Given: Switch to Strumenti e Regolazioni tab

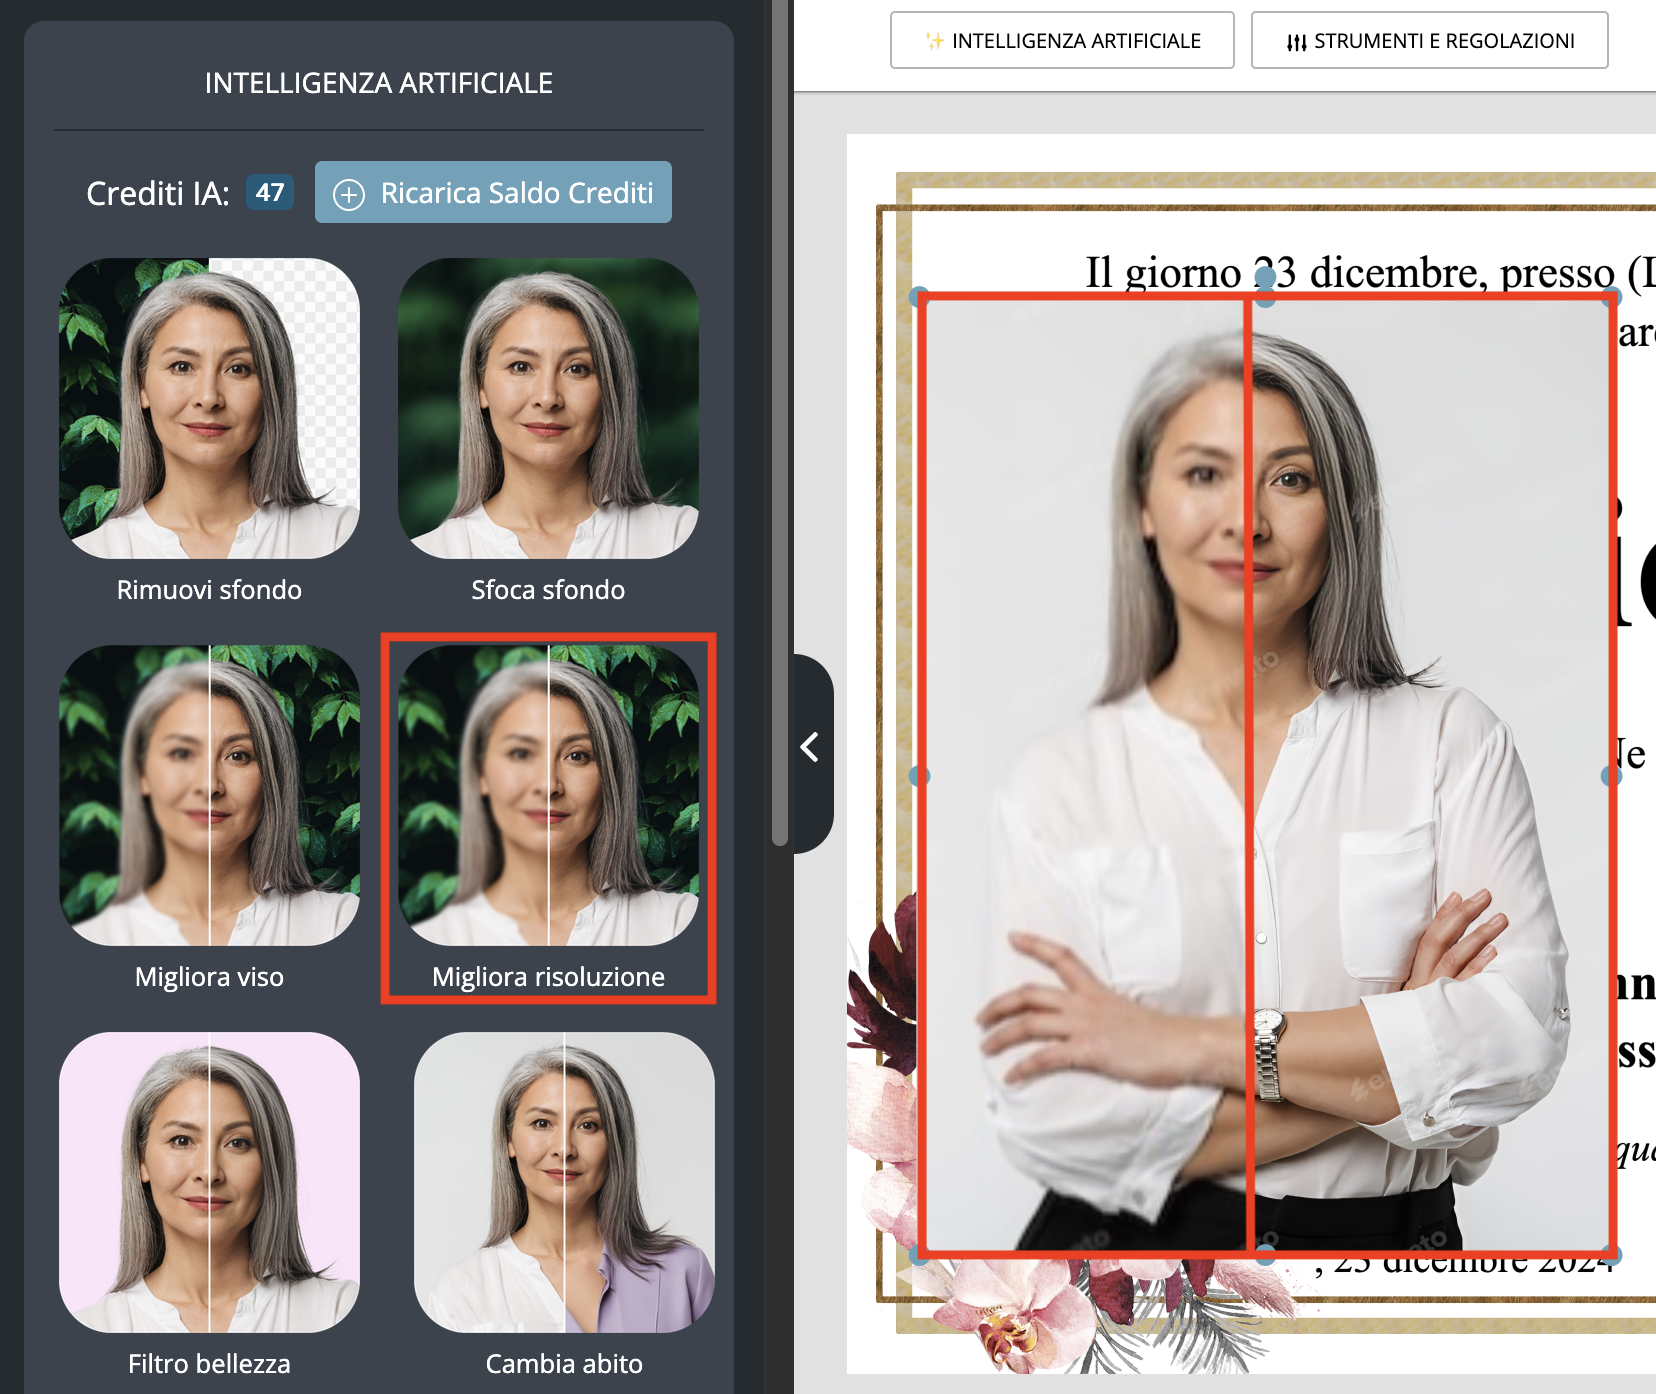Looking at the screenshot, I should [x=1429, y=40].
